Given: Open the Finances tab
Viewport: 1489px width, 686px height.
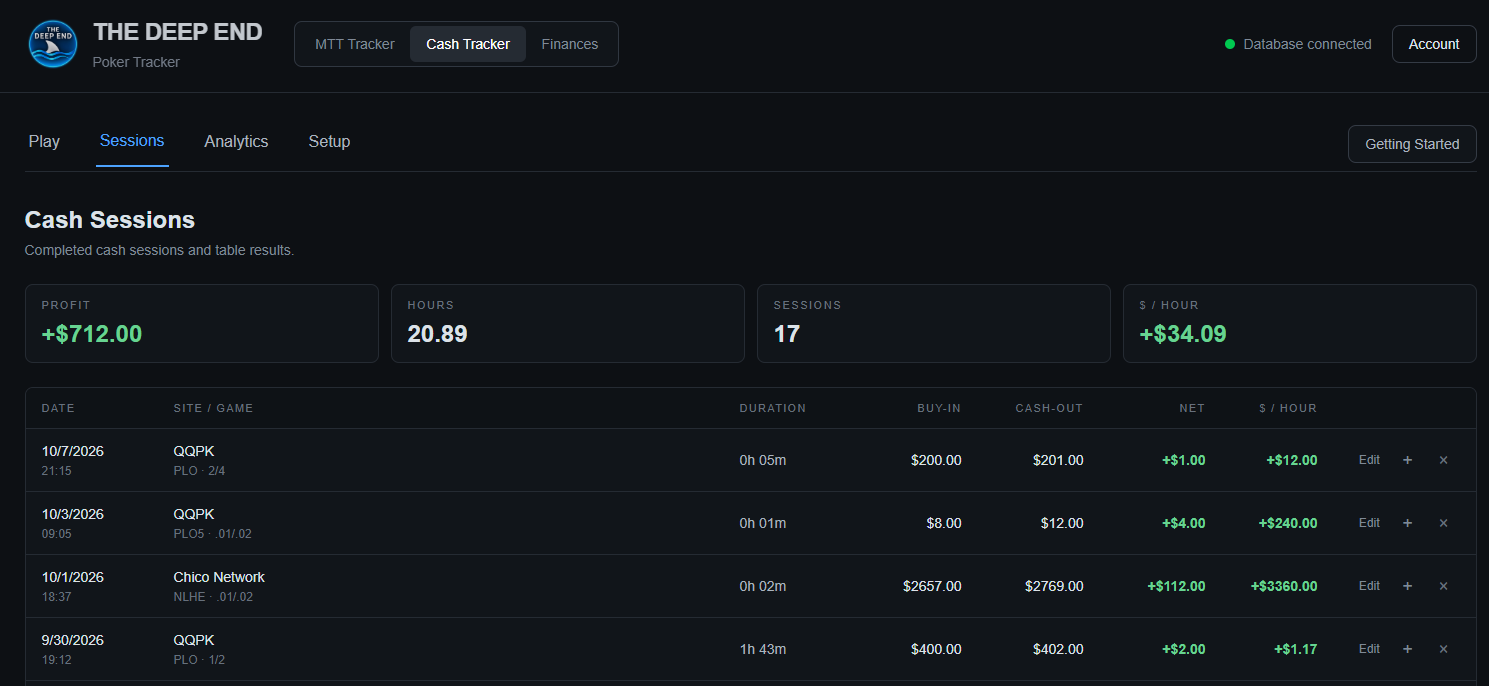Looking at the screenshot, I should tap(570, 44).
